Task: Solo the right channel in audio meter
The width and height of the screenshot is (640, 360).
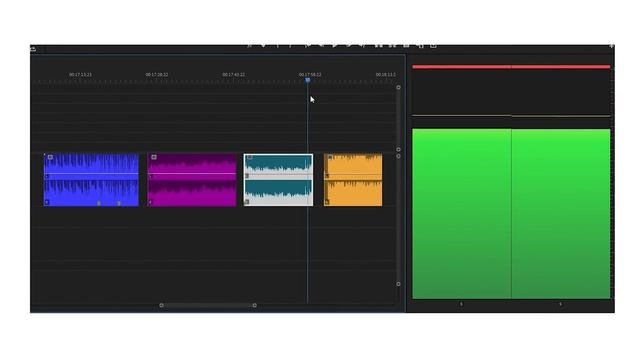Action: [560, 304]
